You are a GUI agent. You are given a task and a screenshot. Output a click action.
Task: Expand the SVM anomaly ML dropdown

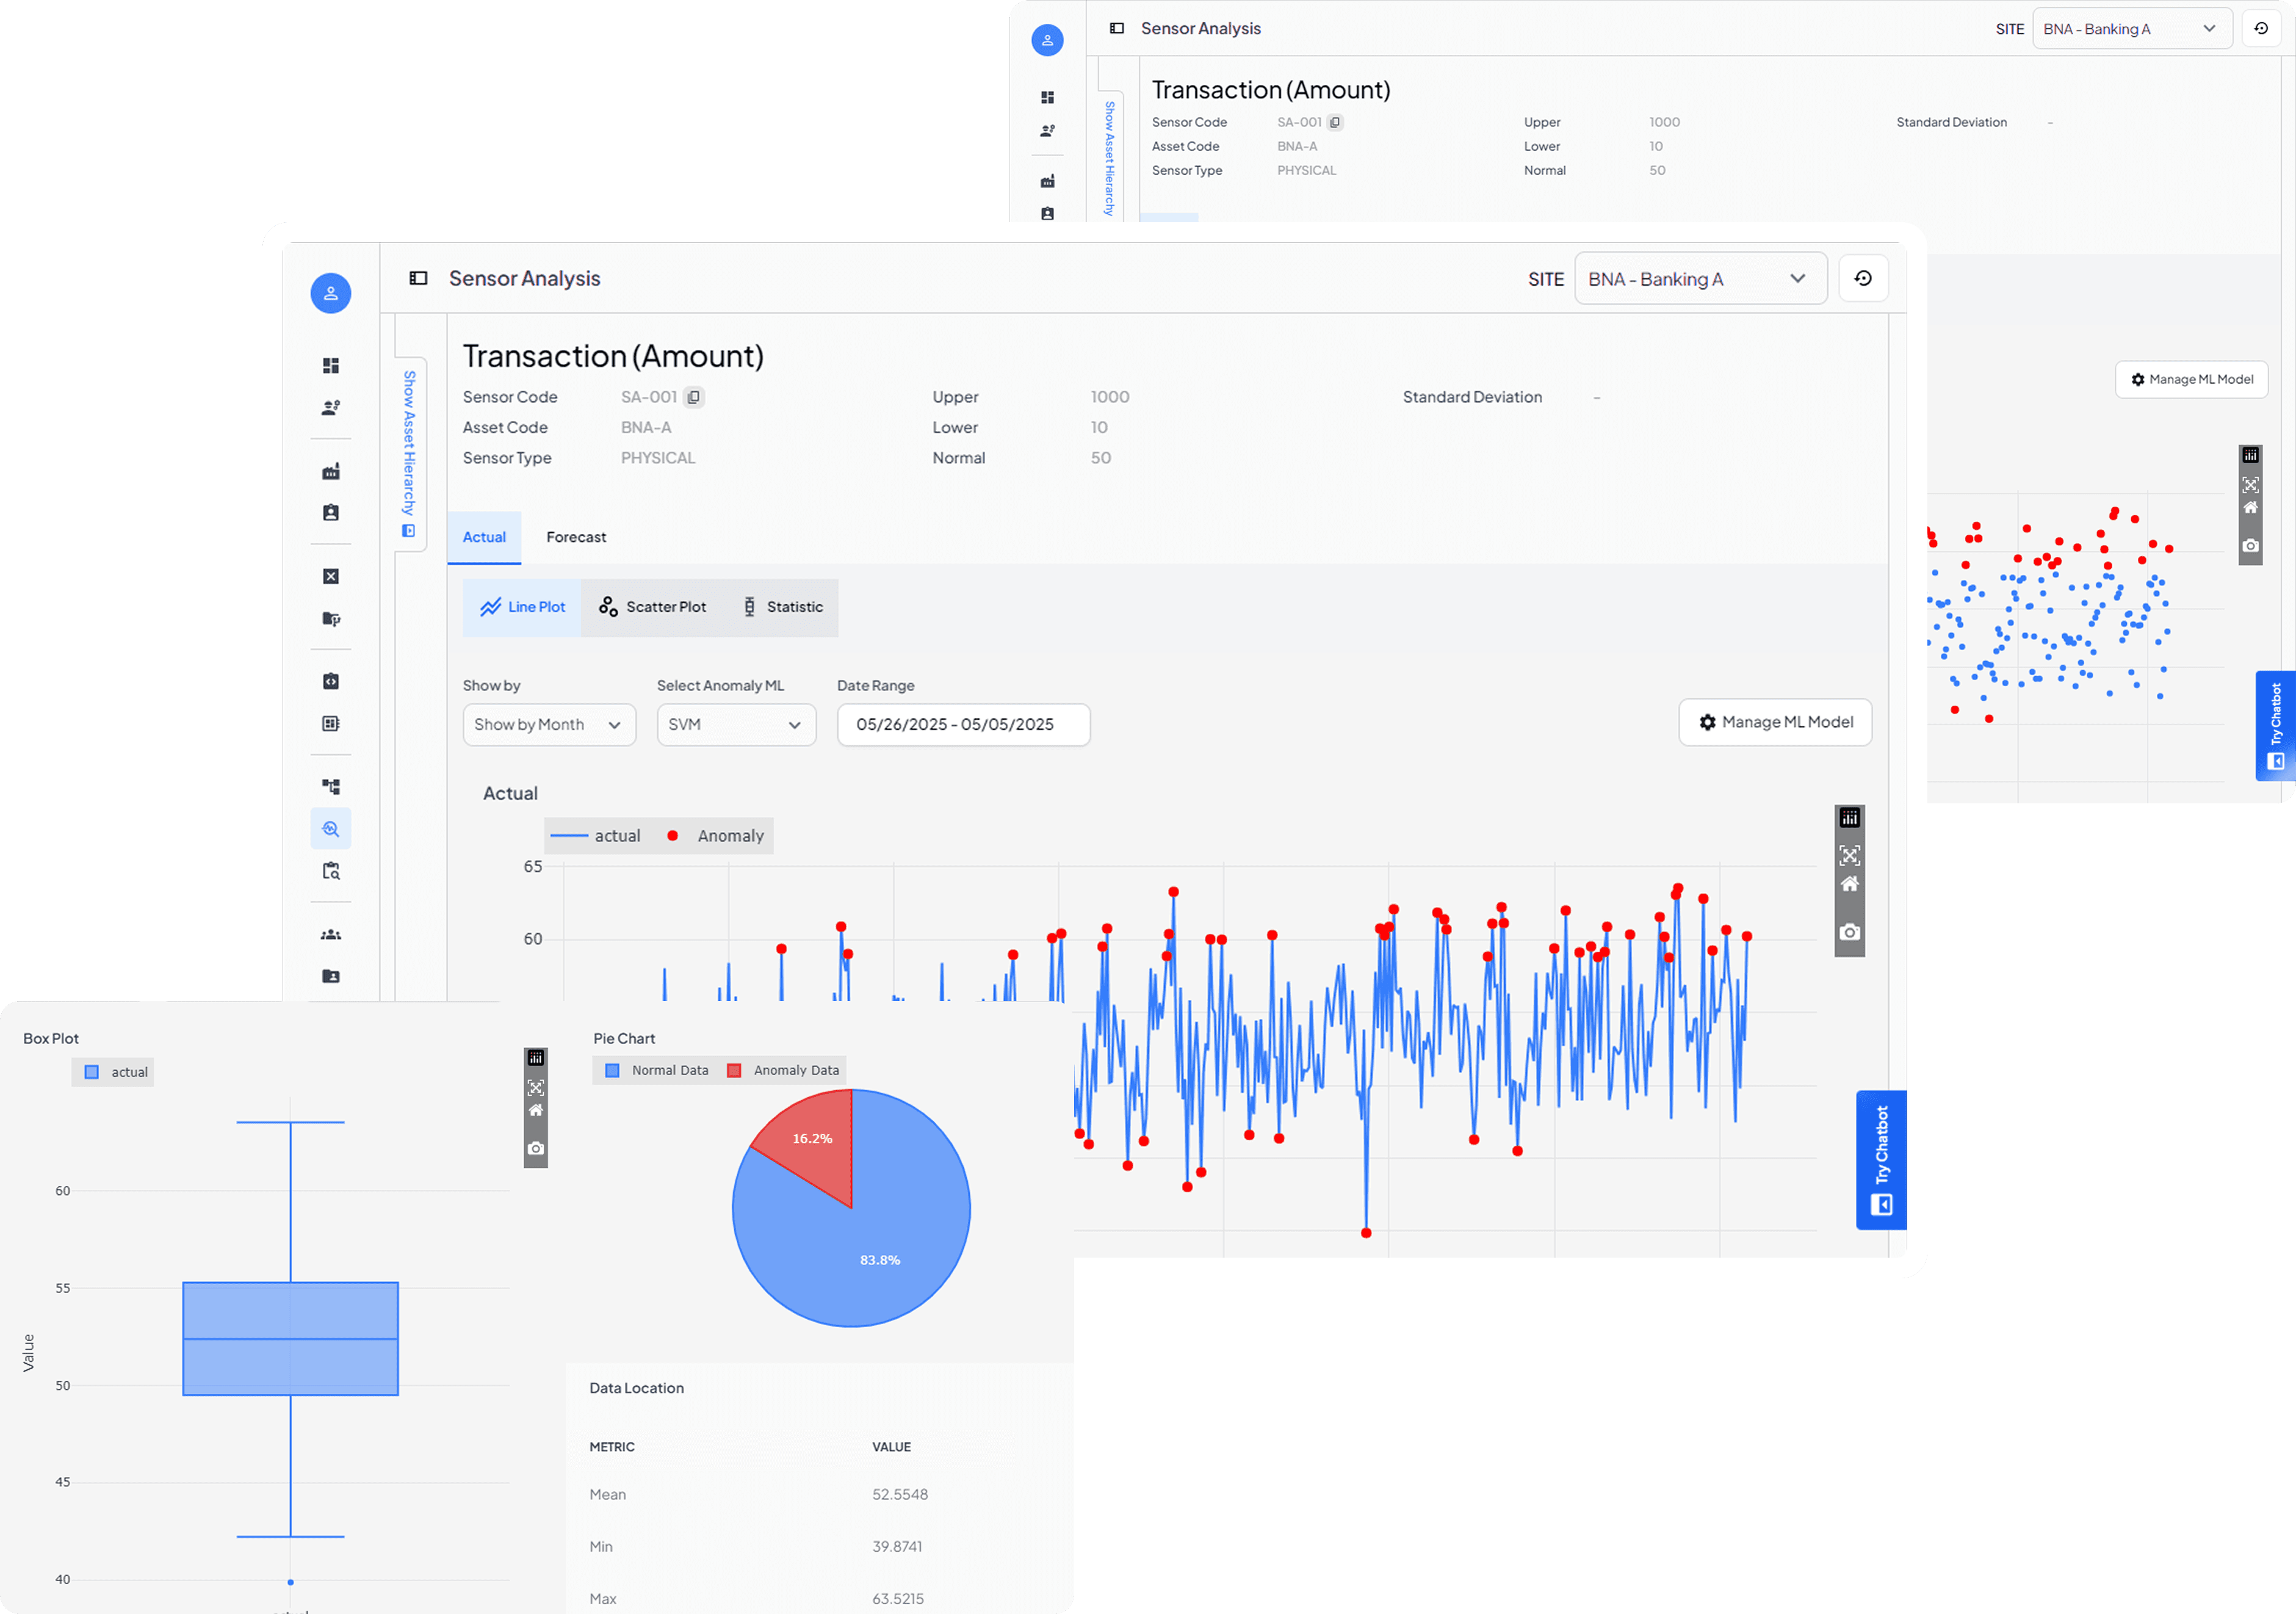[x=736, y=724]
